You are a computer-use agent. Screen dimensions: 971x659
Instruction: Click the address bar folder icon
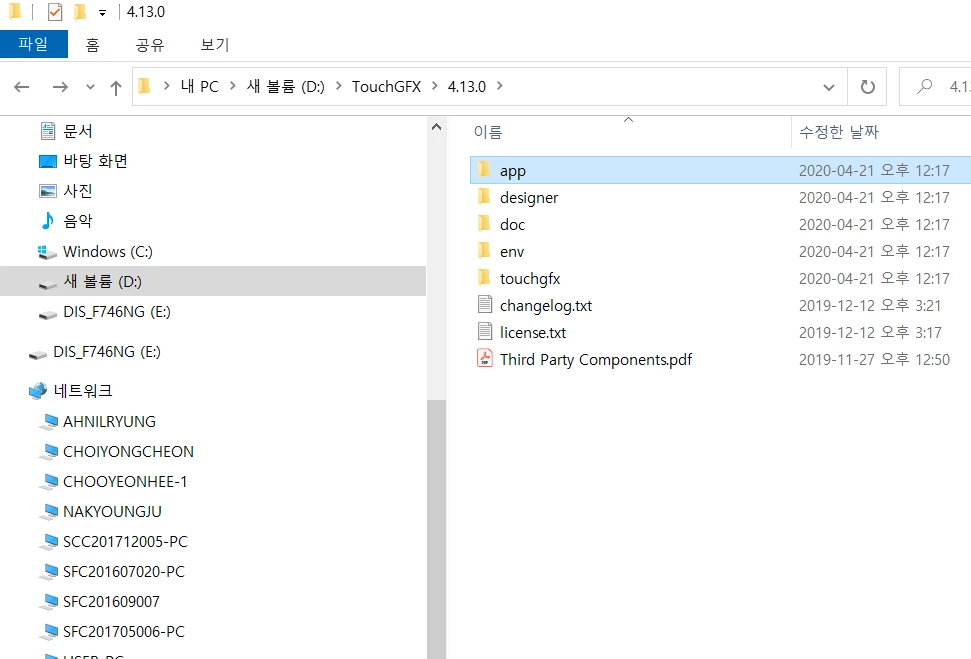(144, 86)
